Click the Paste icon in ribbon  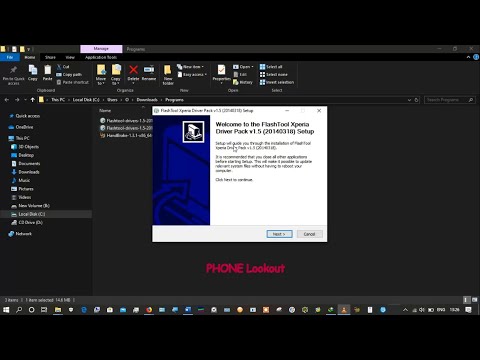point(47,73)
